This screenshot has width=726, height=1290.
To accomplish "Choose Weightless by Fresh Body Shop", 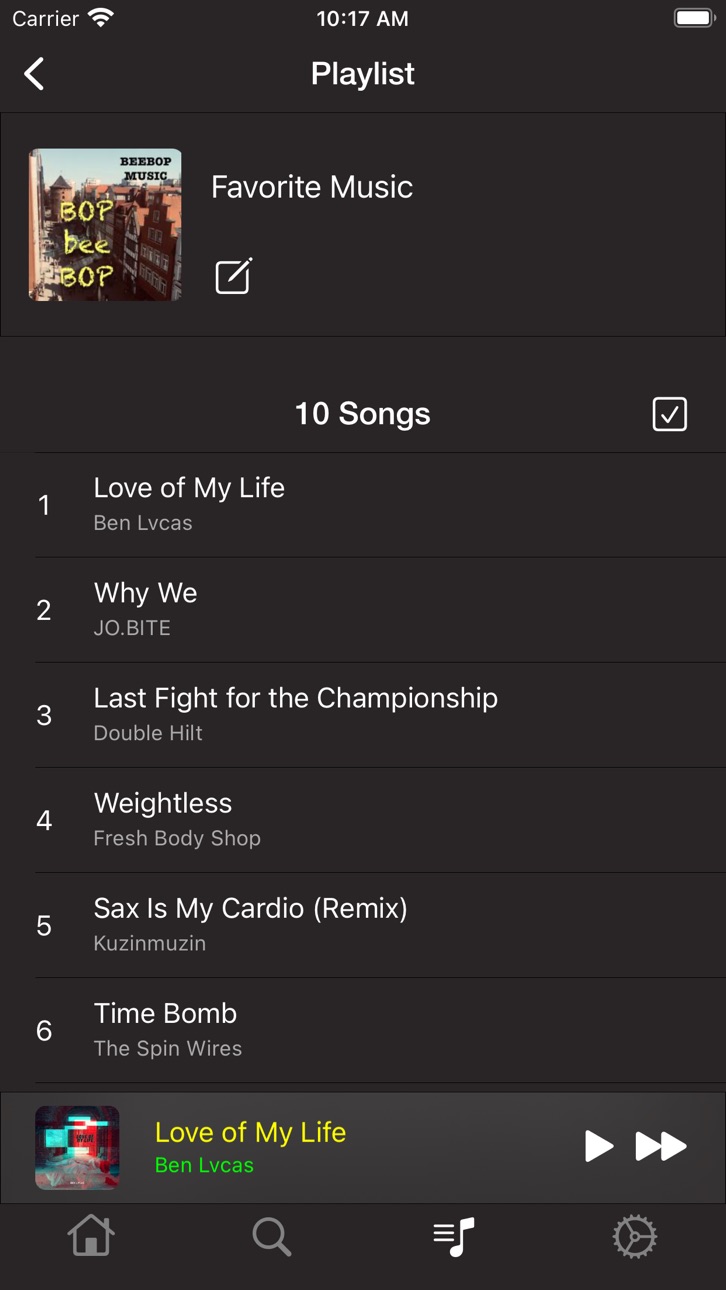I will (x=381, y=820).
